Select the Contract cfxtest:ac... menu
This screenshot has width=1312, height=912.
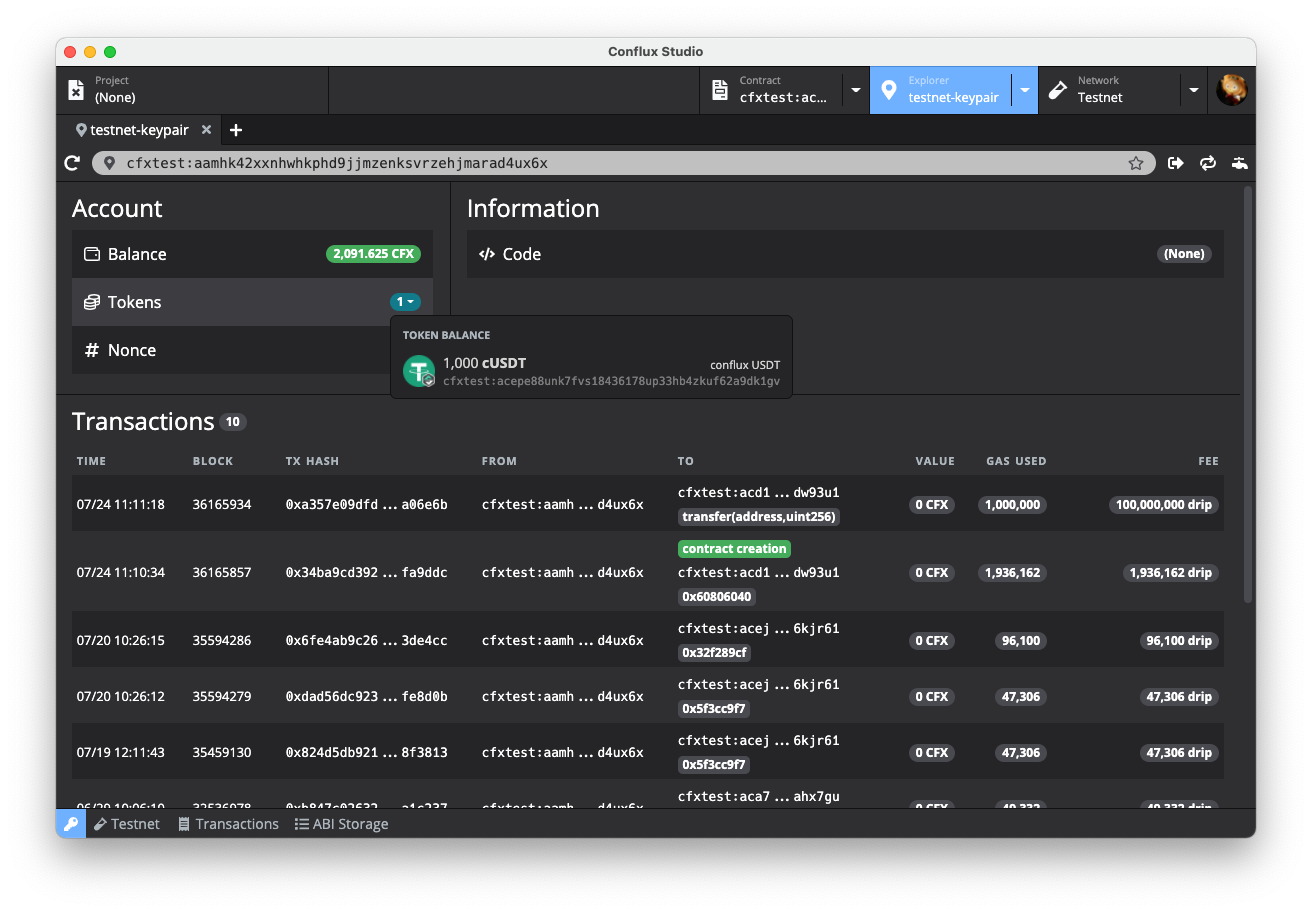(x=772, y=90)
